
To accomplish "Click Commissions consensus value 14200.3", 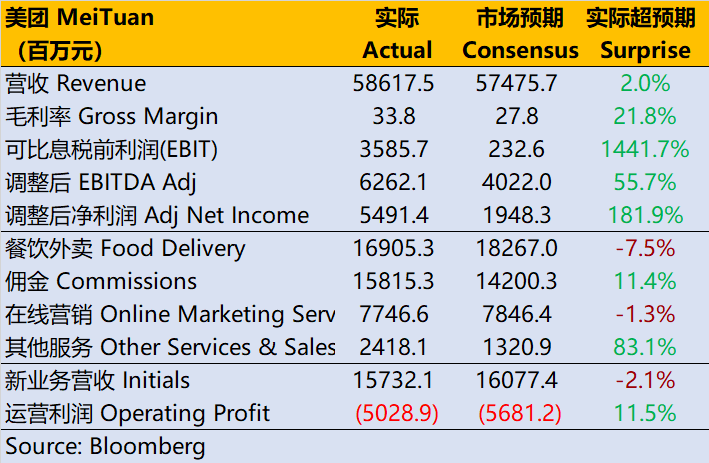I will (520, 282).
